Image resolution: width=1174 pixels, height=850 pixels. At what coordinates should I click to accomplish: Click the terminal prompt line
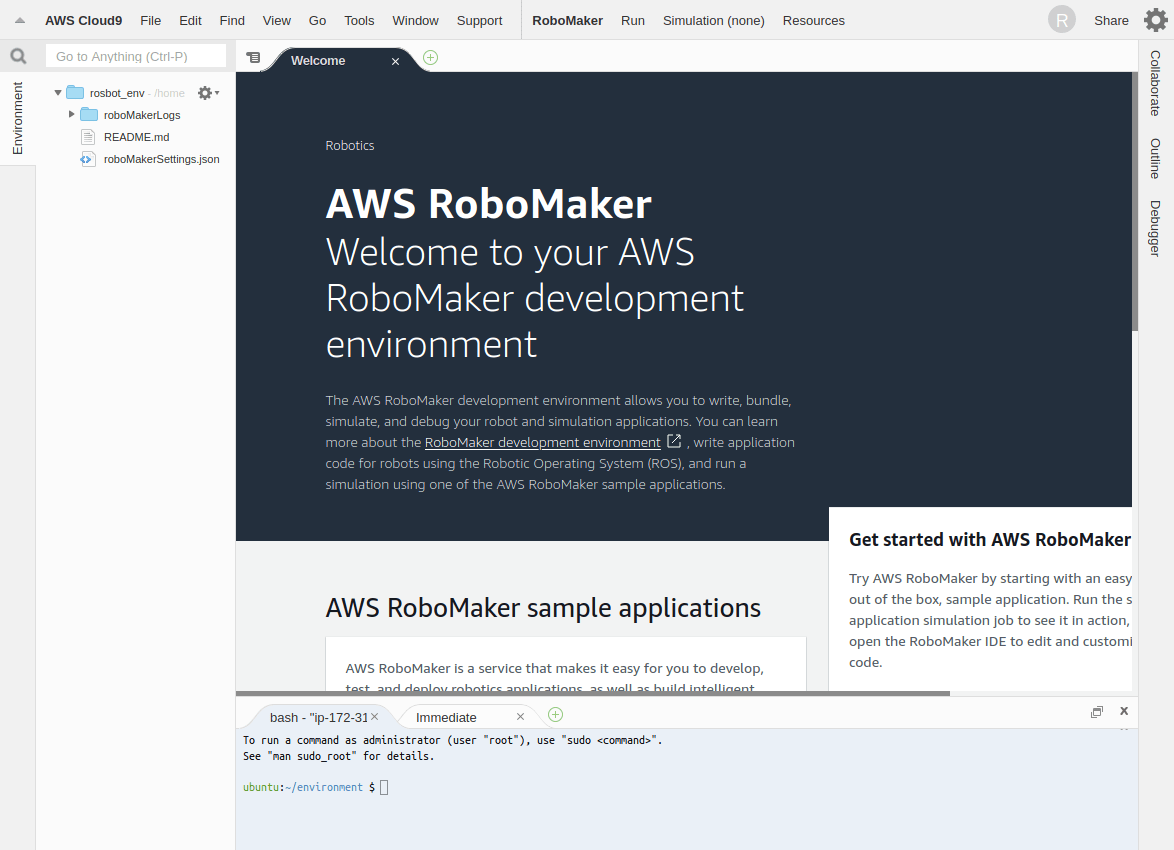[315, 787]
